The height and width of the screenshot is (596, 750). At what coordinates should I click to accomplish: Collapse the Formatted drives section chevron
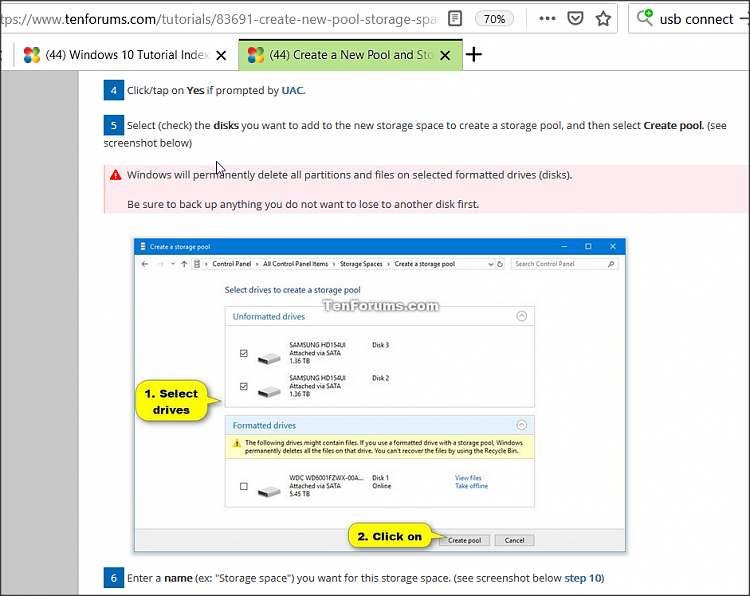[521, 425]
